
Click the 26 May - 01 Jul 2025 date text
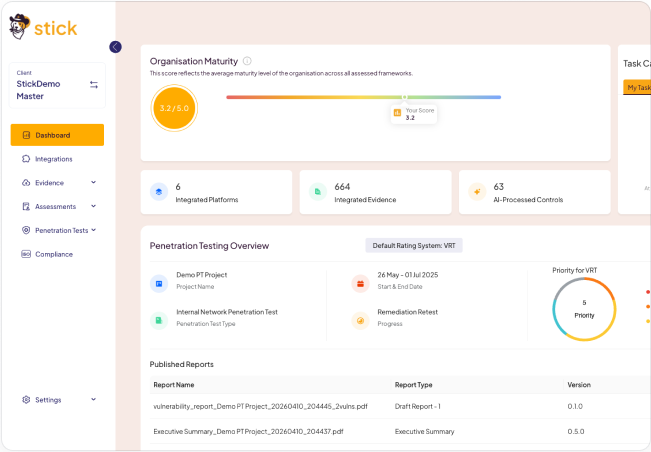coord(408,275)
